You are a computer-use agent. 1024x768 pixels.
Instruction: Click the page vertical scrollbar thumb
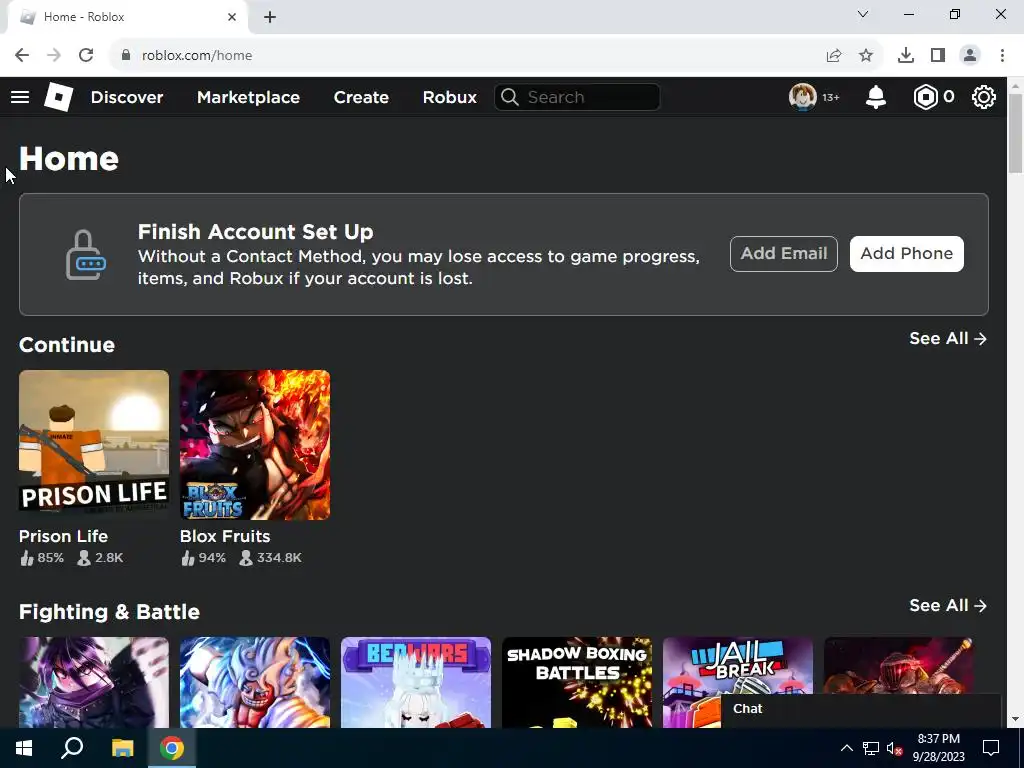pyautogui.click(x=1016, y=133)
